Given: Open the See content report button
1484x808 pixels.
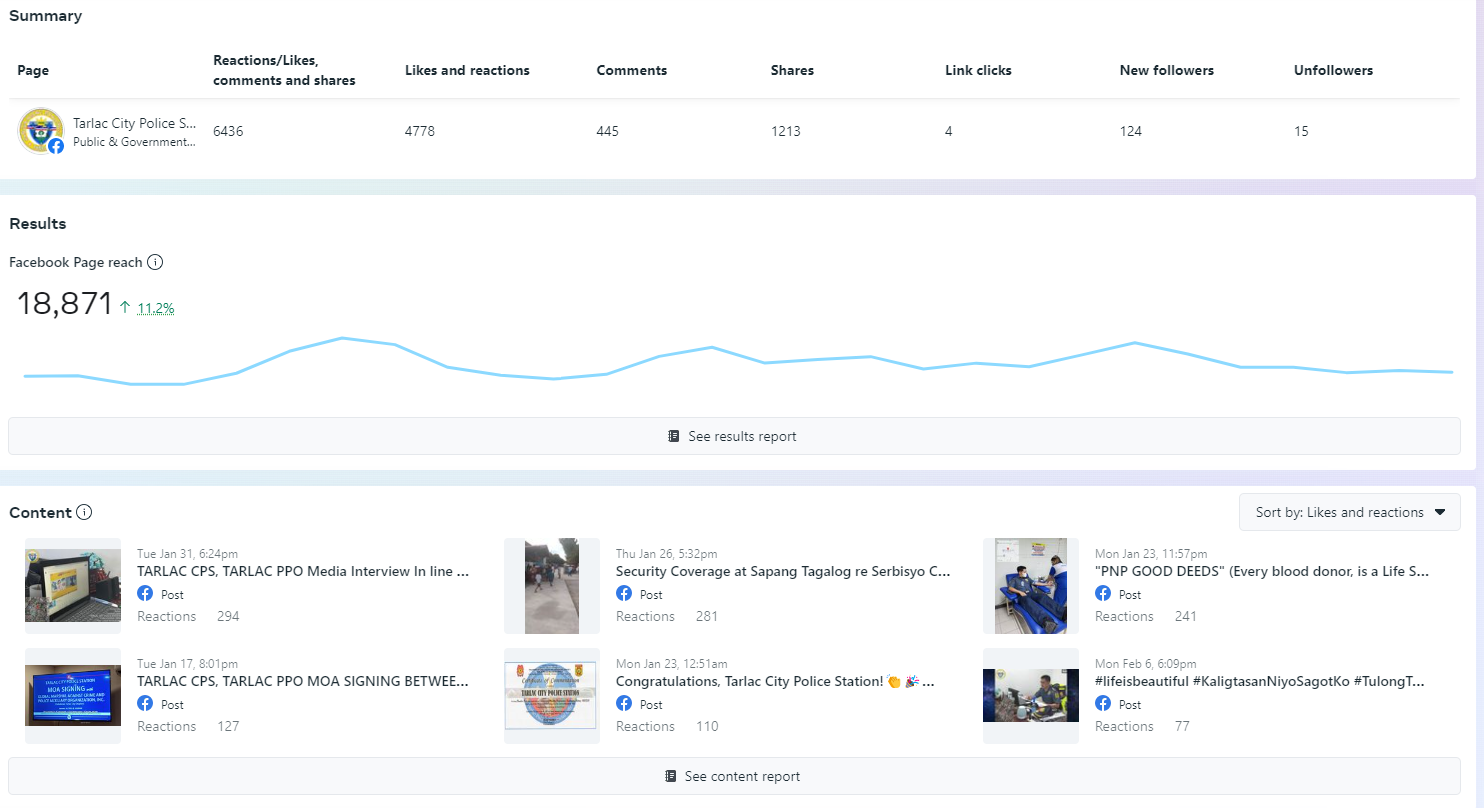Looking at the screenshot, I should click(x=734, y=776).
